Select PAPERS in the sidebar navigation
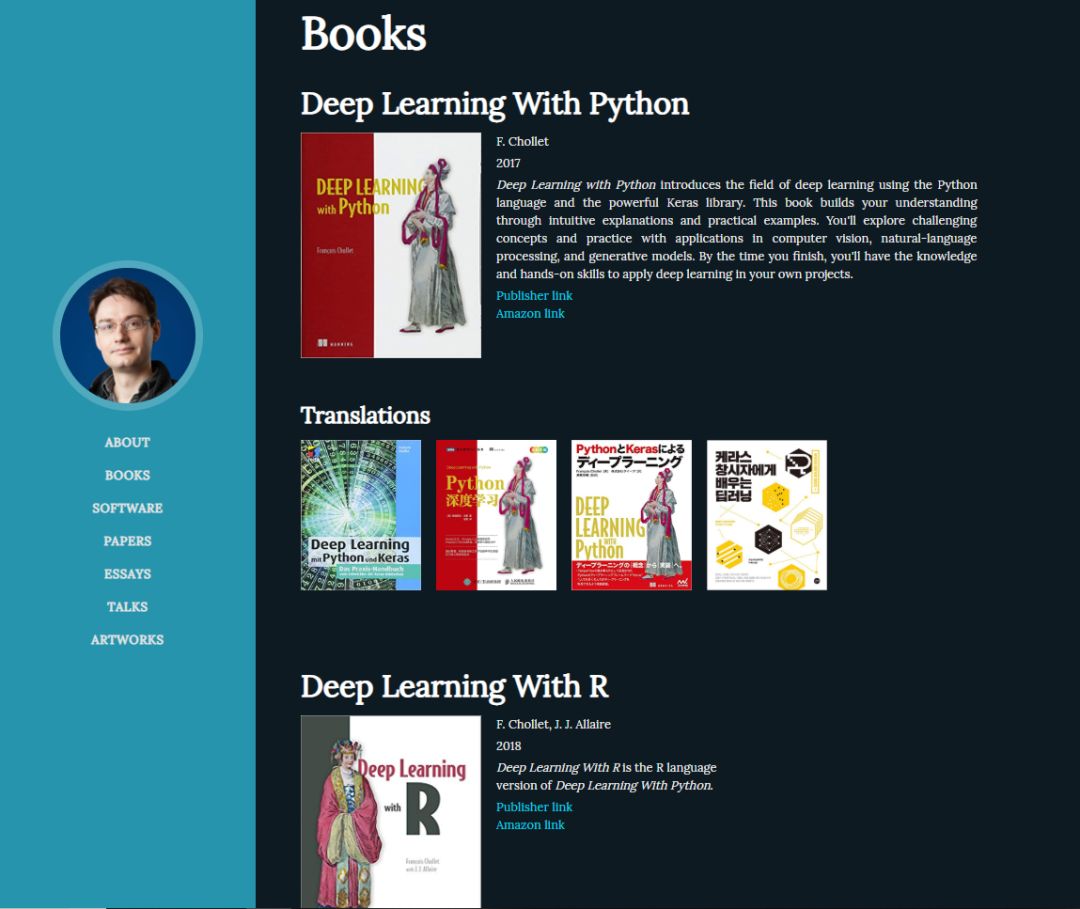This screenshot has width=1080, height=909. click(x=127, y=541)
